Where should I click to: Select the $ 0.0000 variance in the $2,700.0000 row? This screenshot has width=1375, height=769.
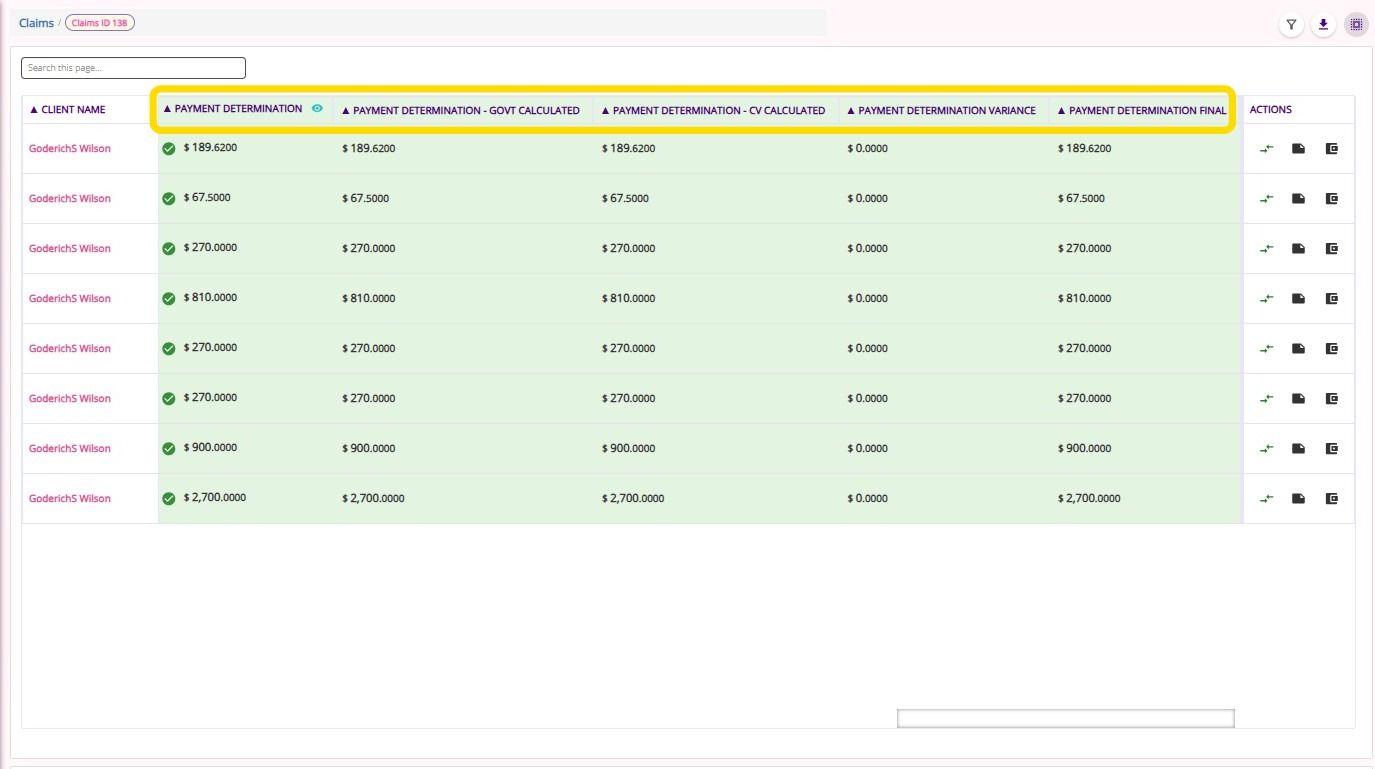[867, 499]
